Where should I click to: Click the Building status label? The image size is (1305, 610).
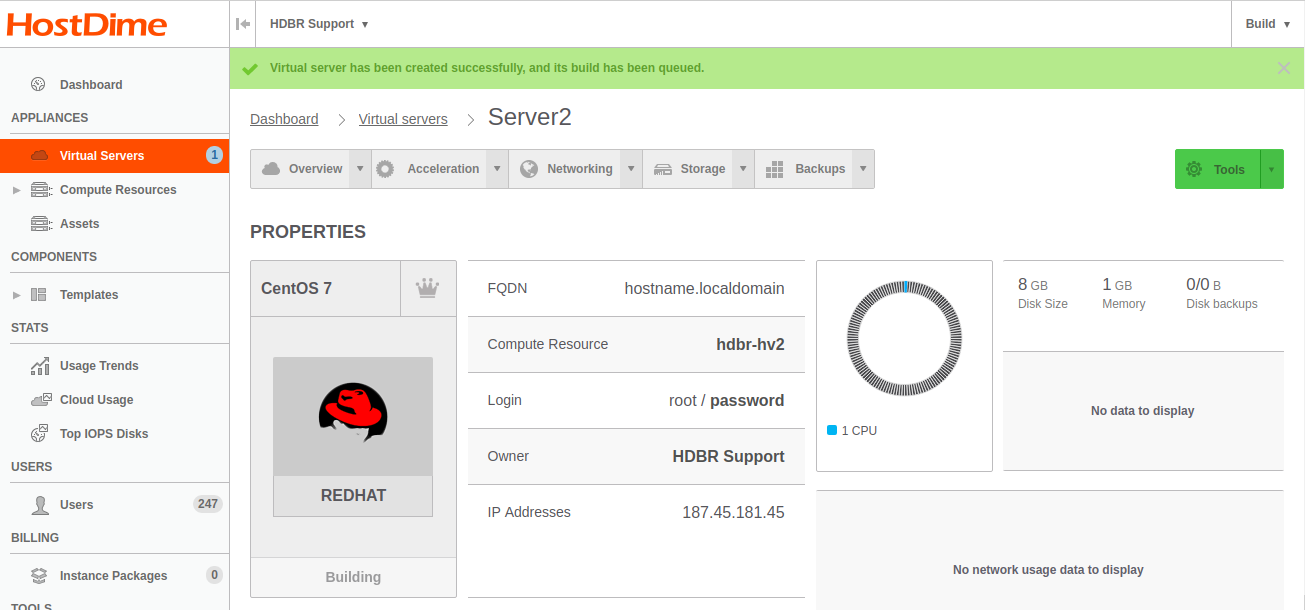353,577
